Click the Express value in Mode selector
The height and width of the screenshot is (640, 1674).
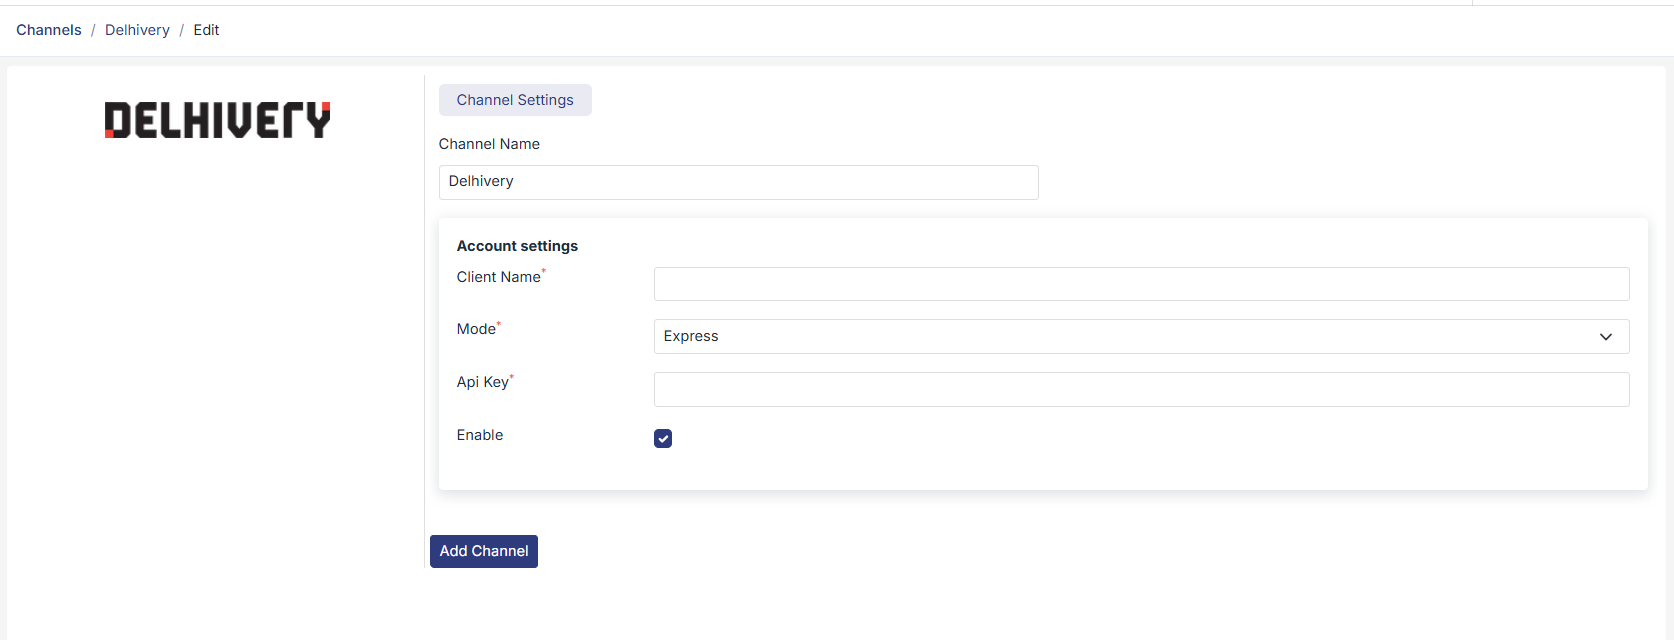(691, 336)
